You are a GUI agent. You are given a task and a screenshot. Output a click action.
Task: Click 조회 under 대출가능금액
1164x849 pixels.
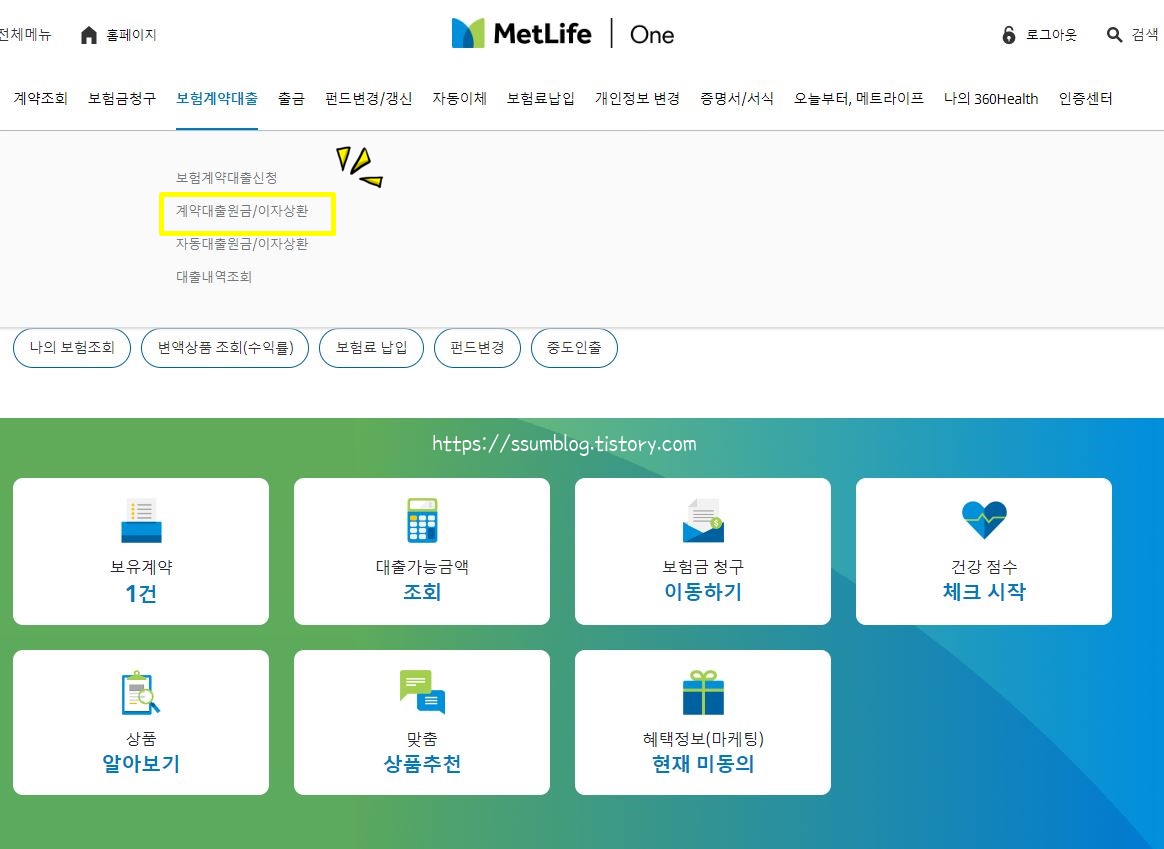click(422, 592)
